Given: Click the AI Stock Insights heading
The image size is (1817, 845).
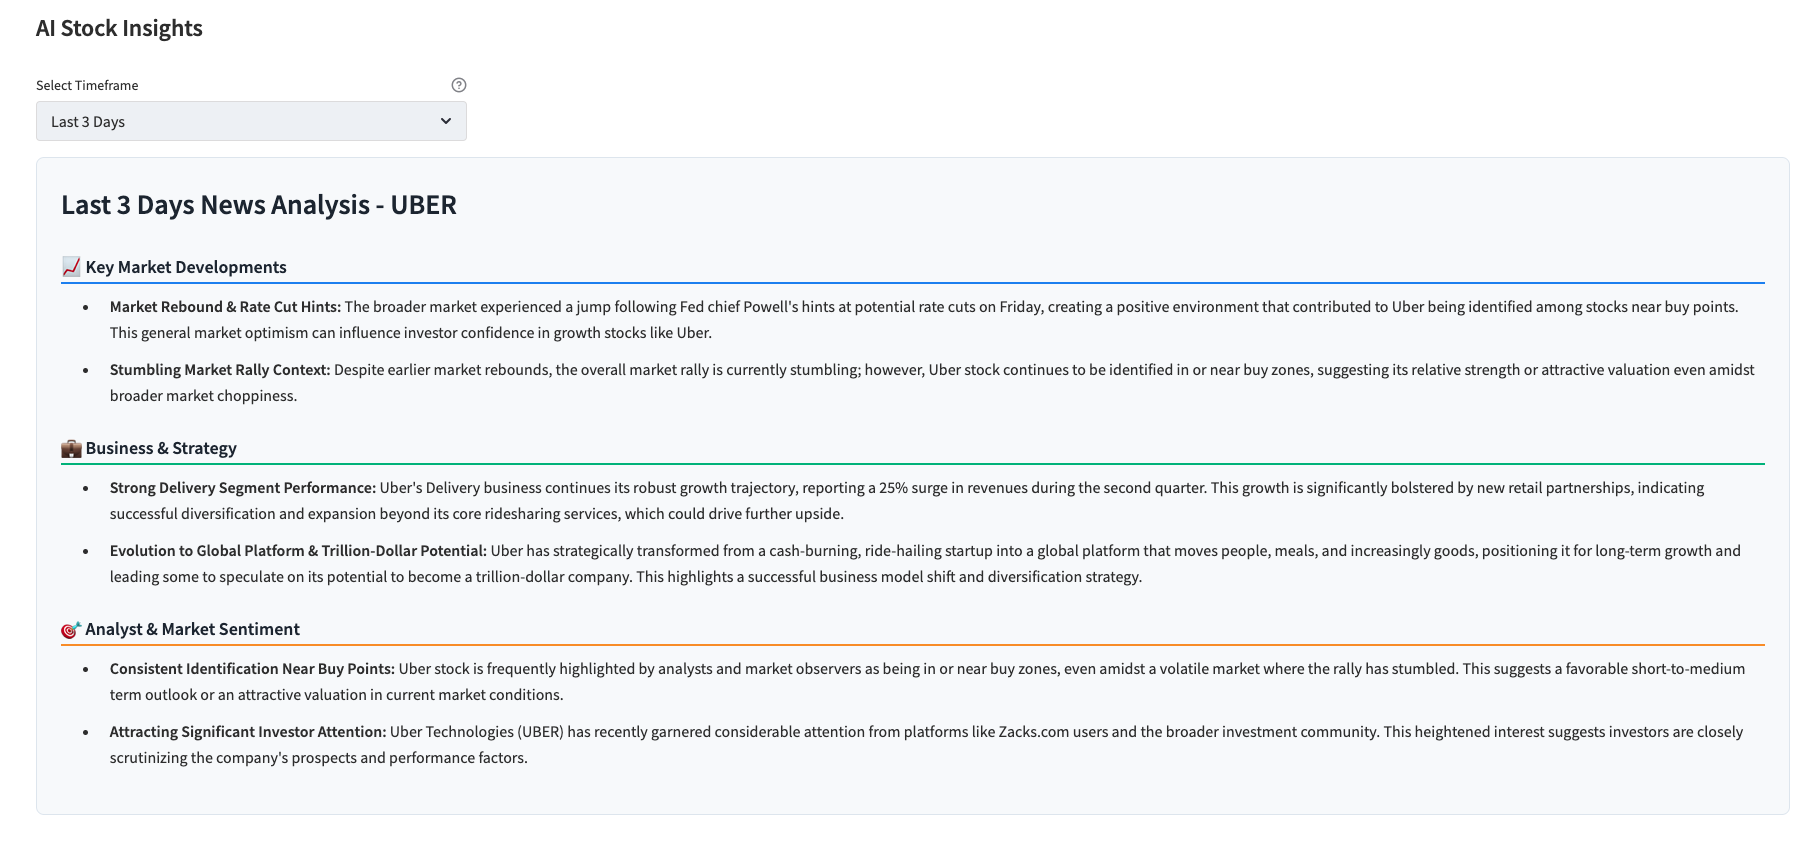Looking at the screenshot, I should [x=119, y=28].
